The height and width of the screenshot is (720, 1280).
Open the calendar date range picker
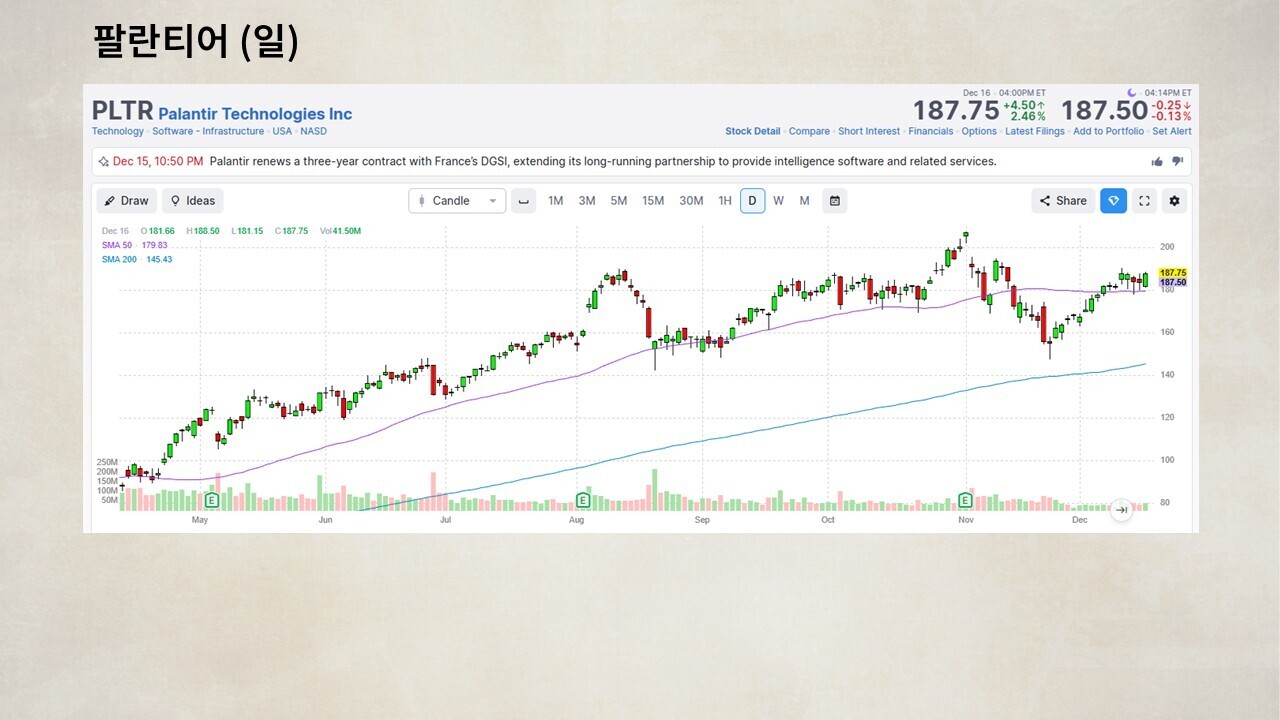[834, 201]
